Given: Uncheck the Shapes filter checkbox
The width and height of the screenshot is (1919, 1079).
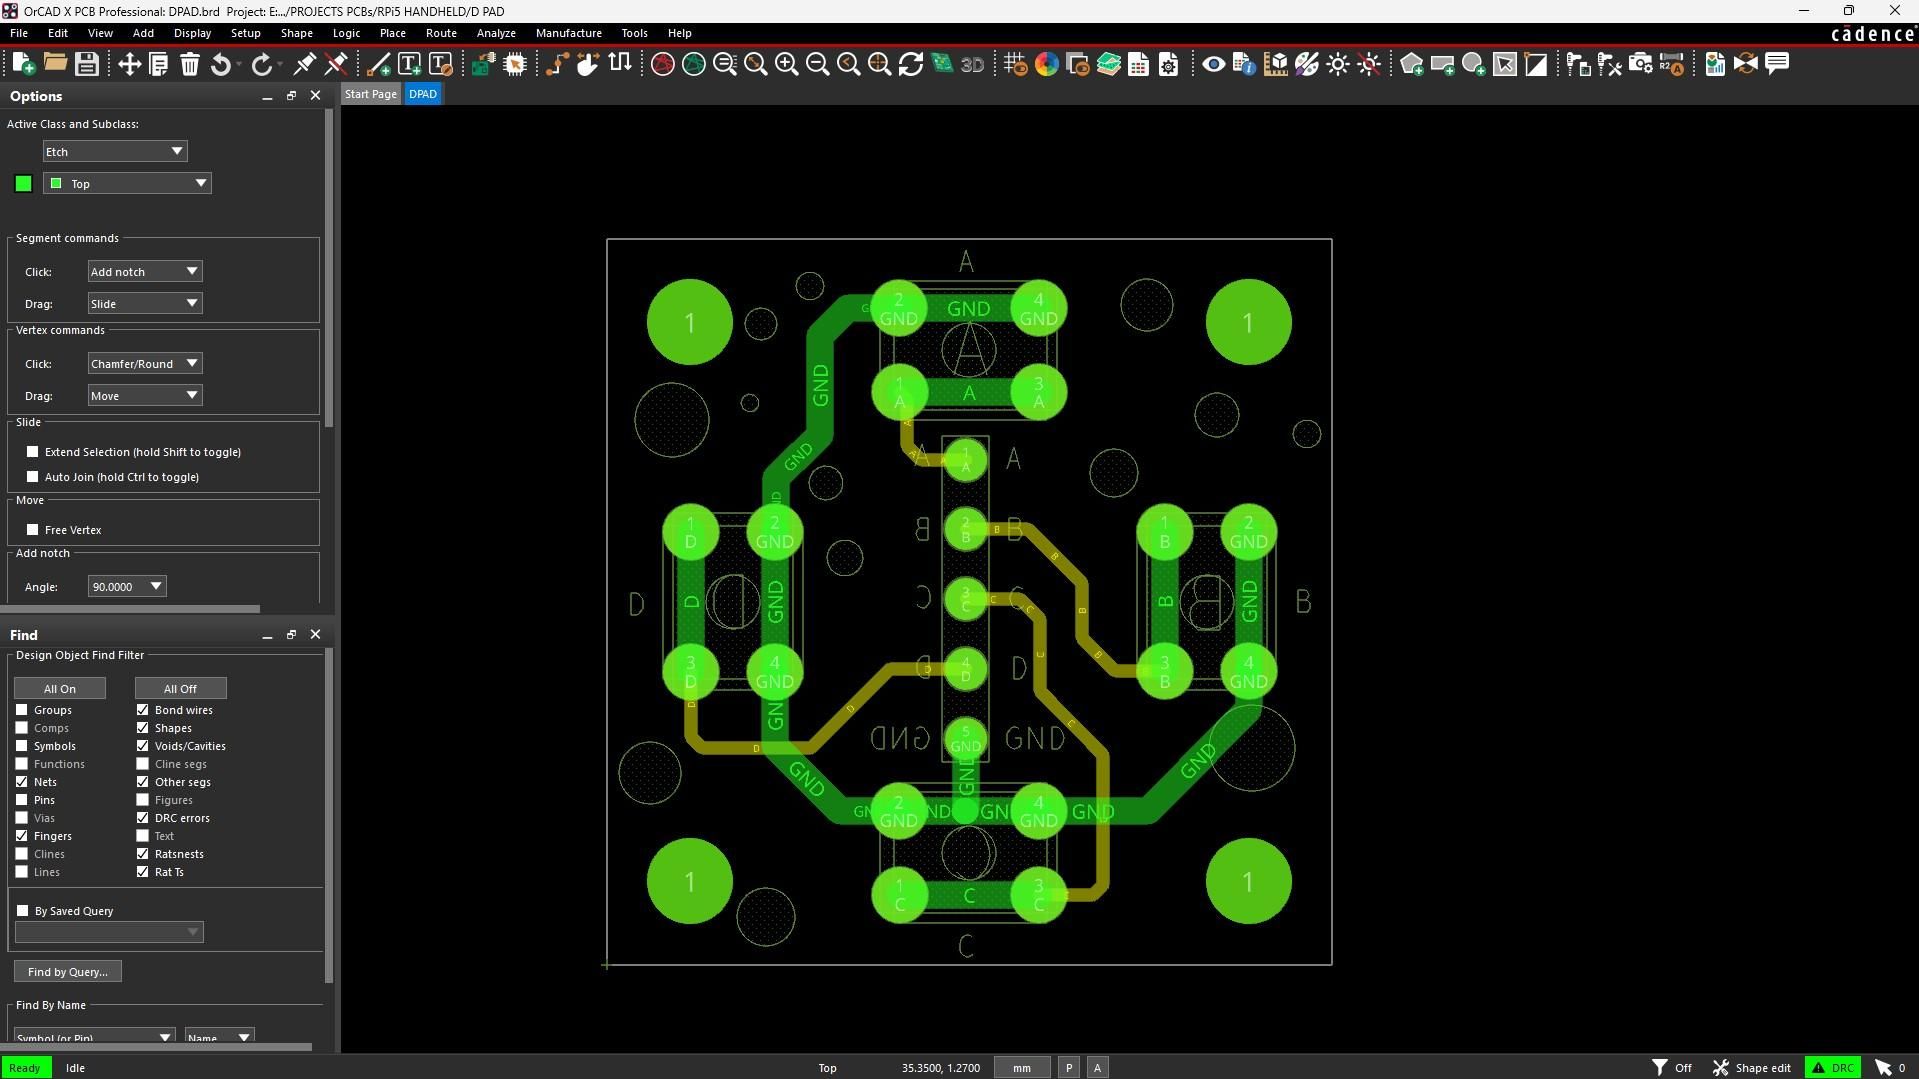Looking at the screenshot, I should coord(143,728).
